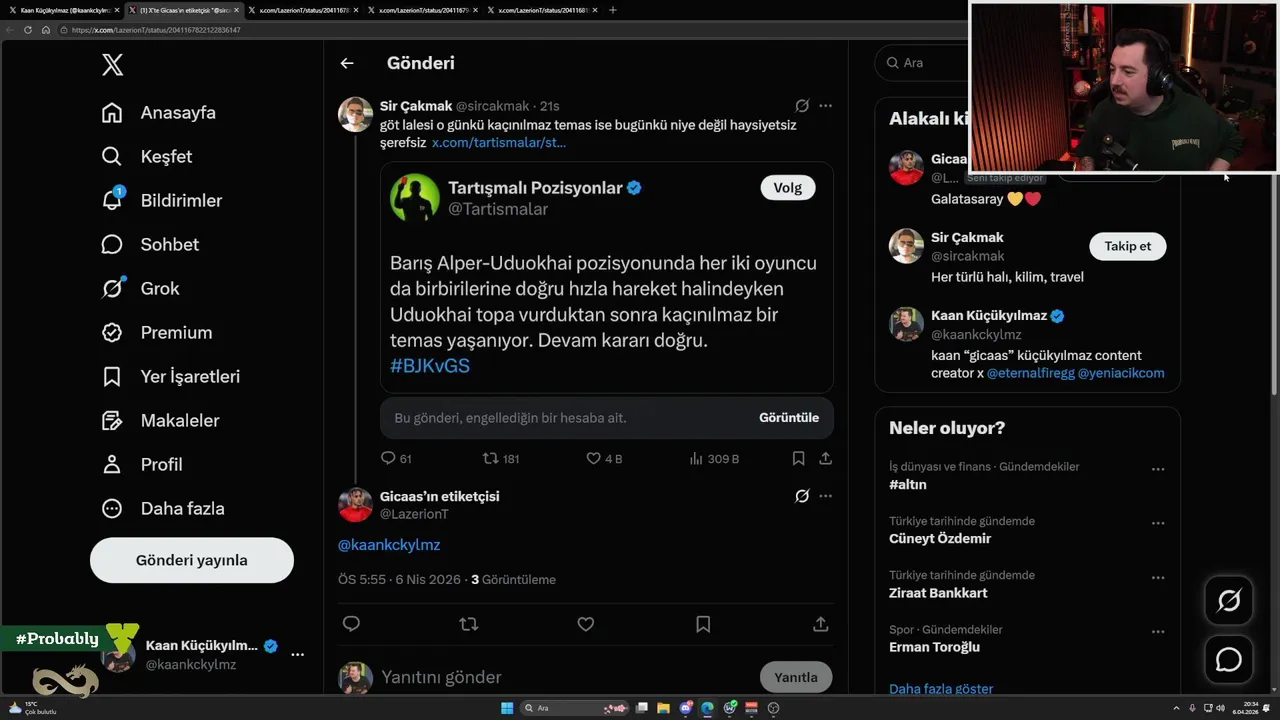Image resolution: width=1280 pixels, height=720 pixels.
Task: Reload the page in browser
Action: (28, 30)
